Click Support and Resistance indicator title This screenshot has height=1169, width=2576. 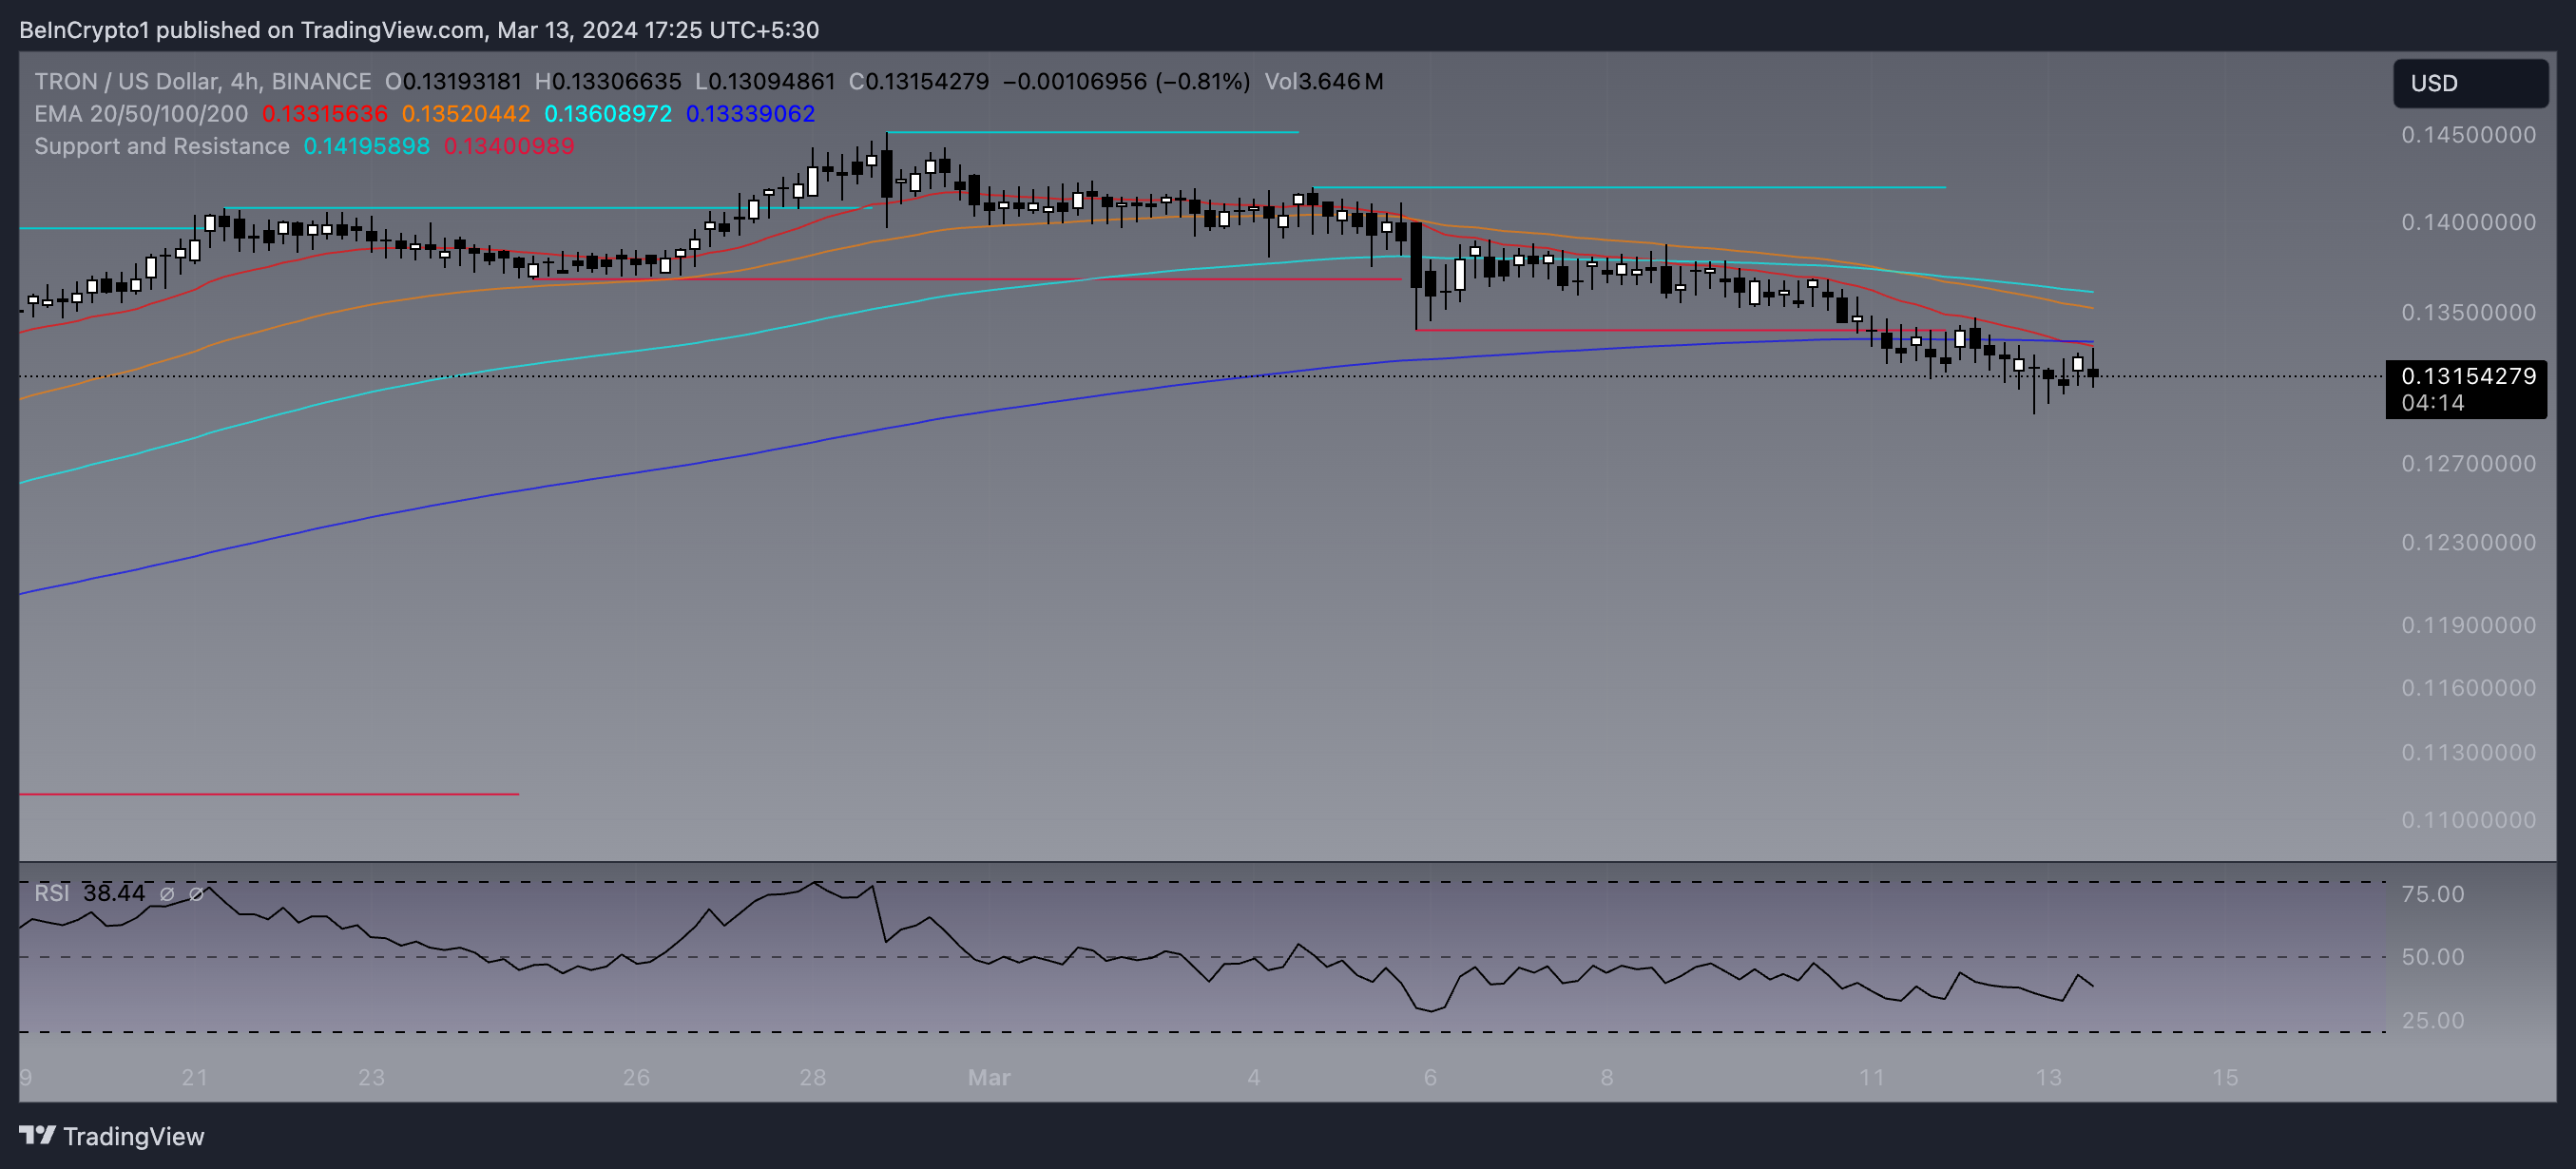tap(161, 146)
